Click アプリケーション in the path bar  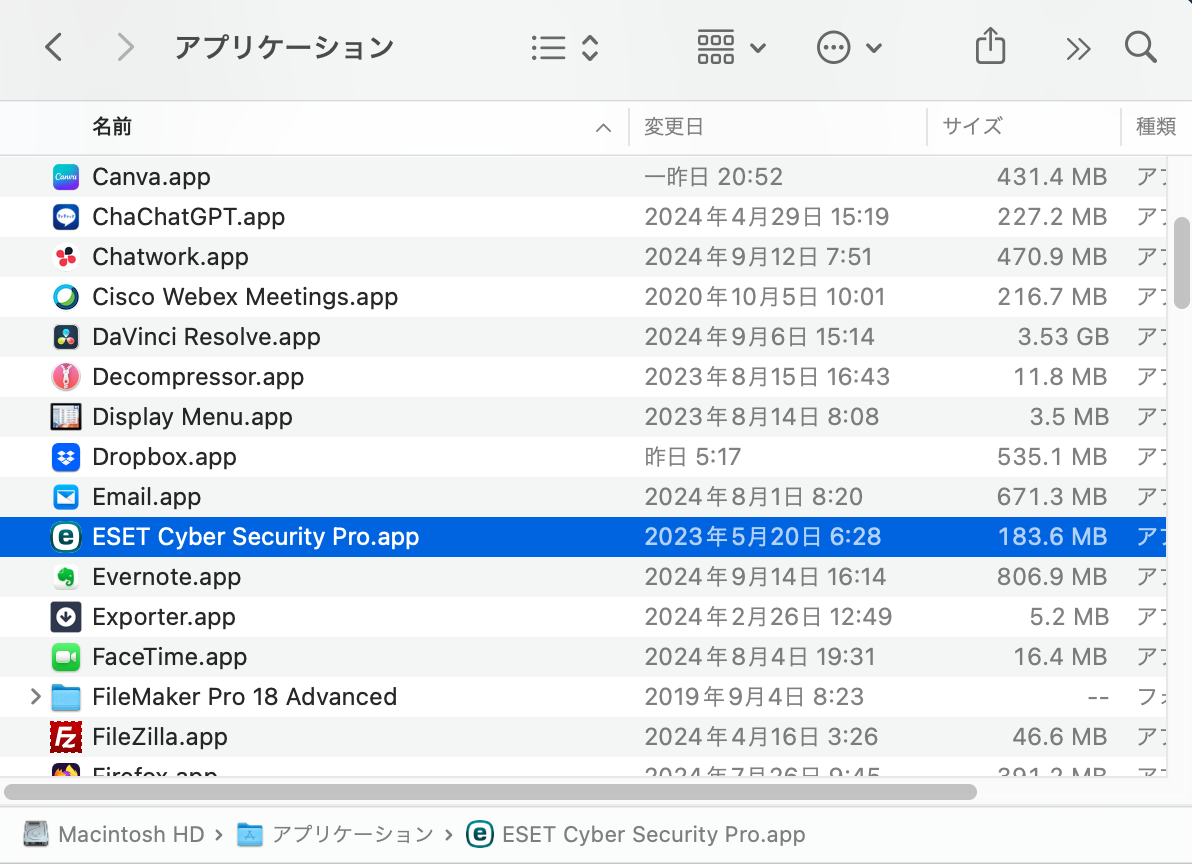(353, 834)
